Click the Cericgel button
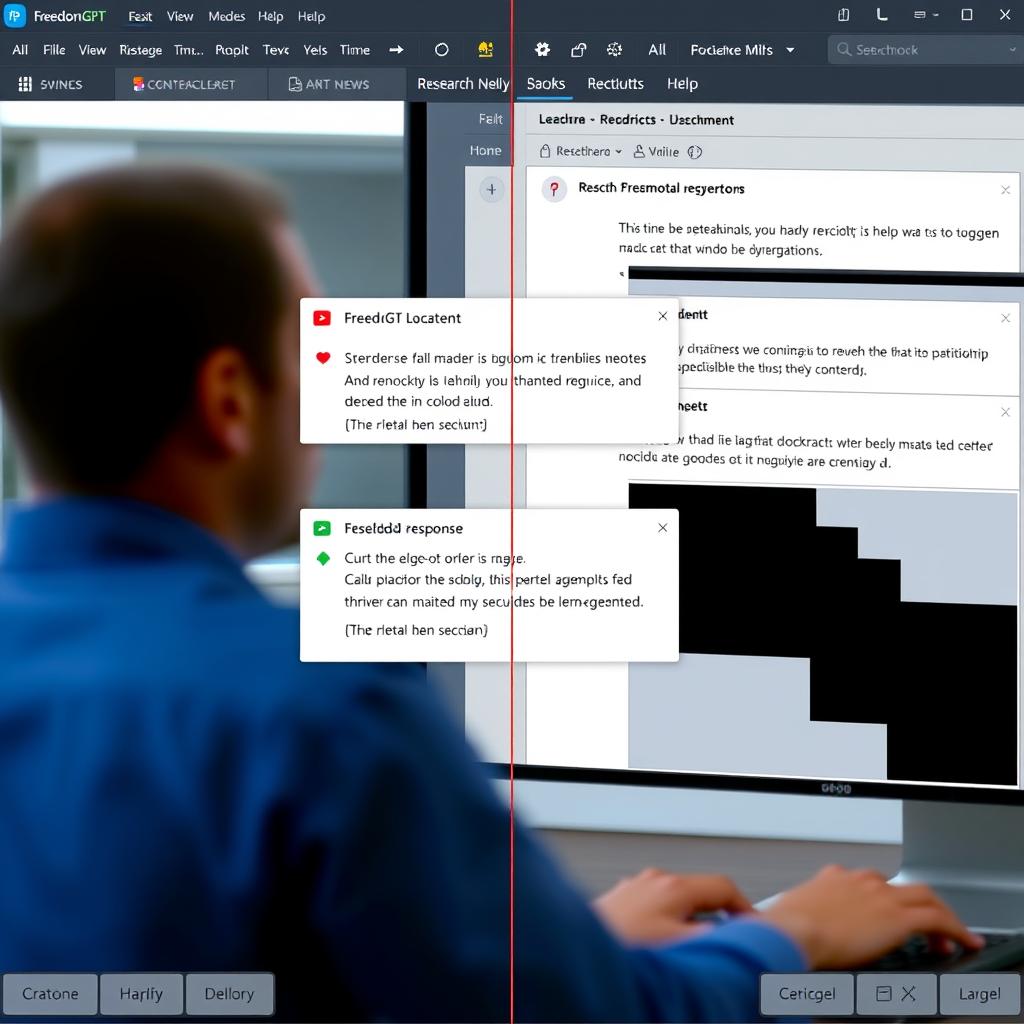Image resolution: width=1024 pixels, height=1024 pixels. 807,994
